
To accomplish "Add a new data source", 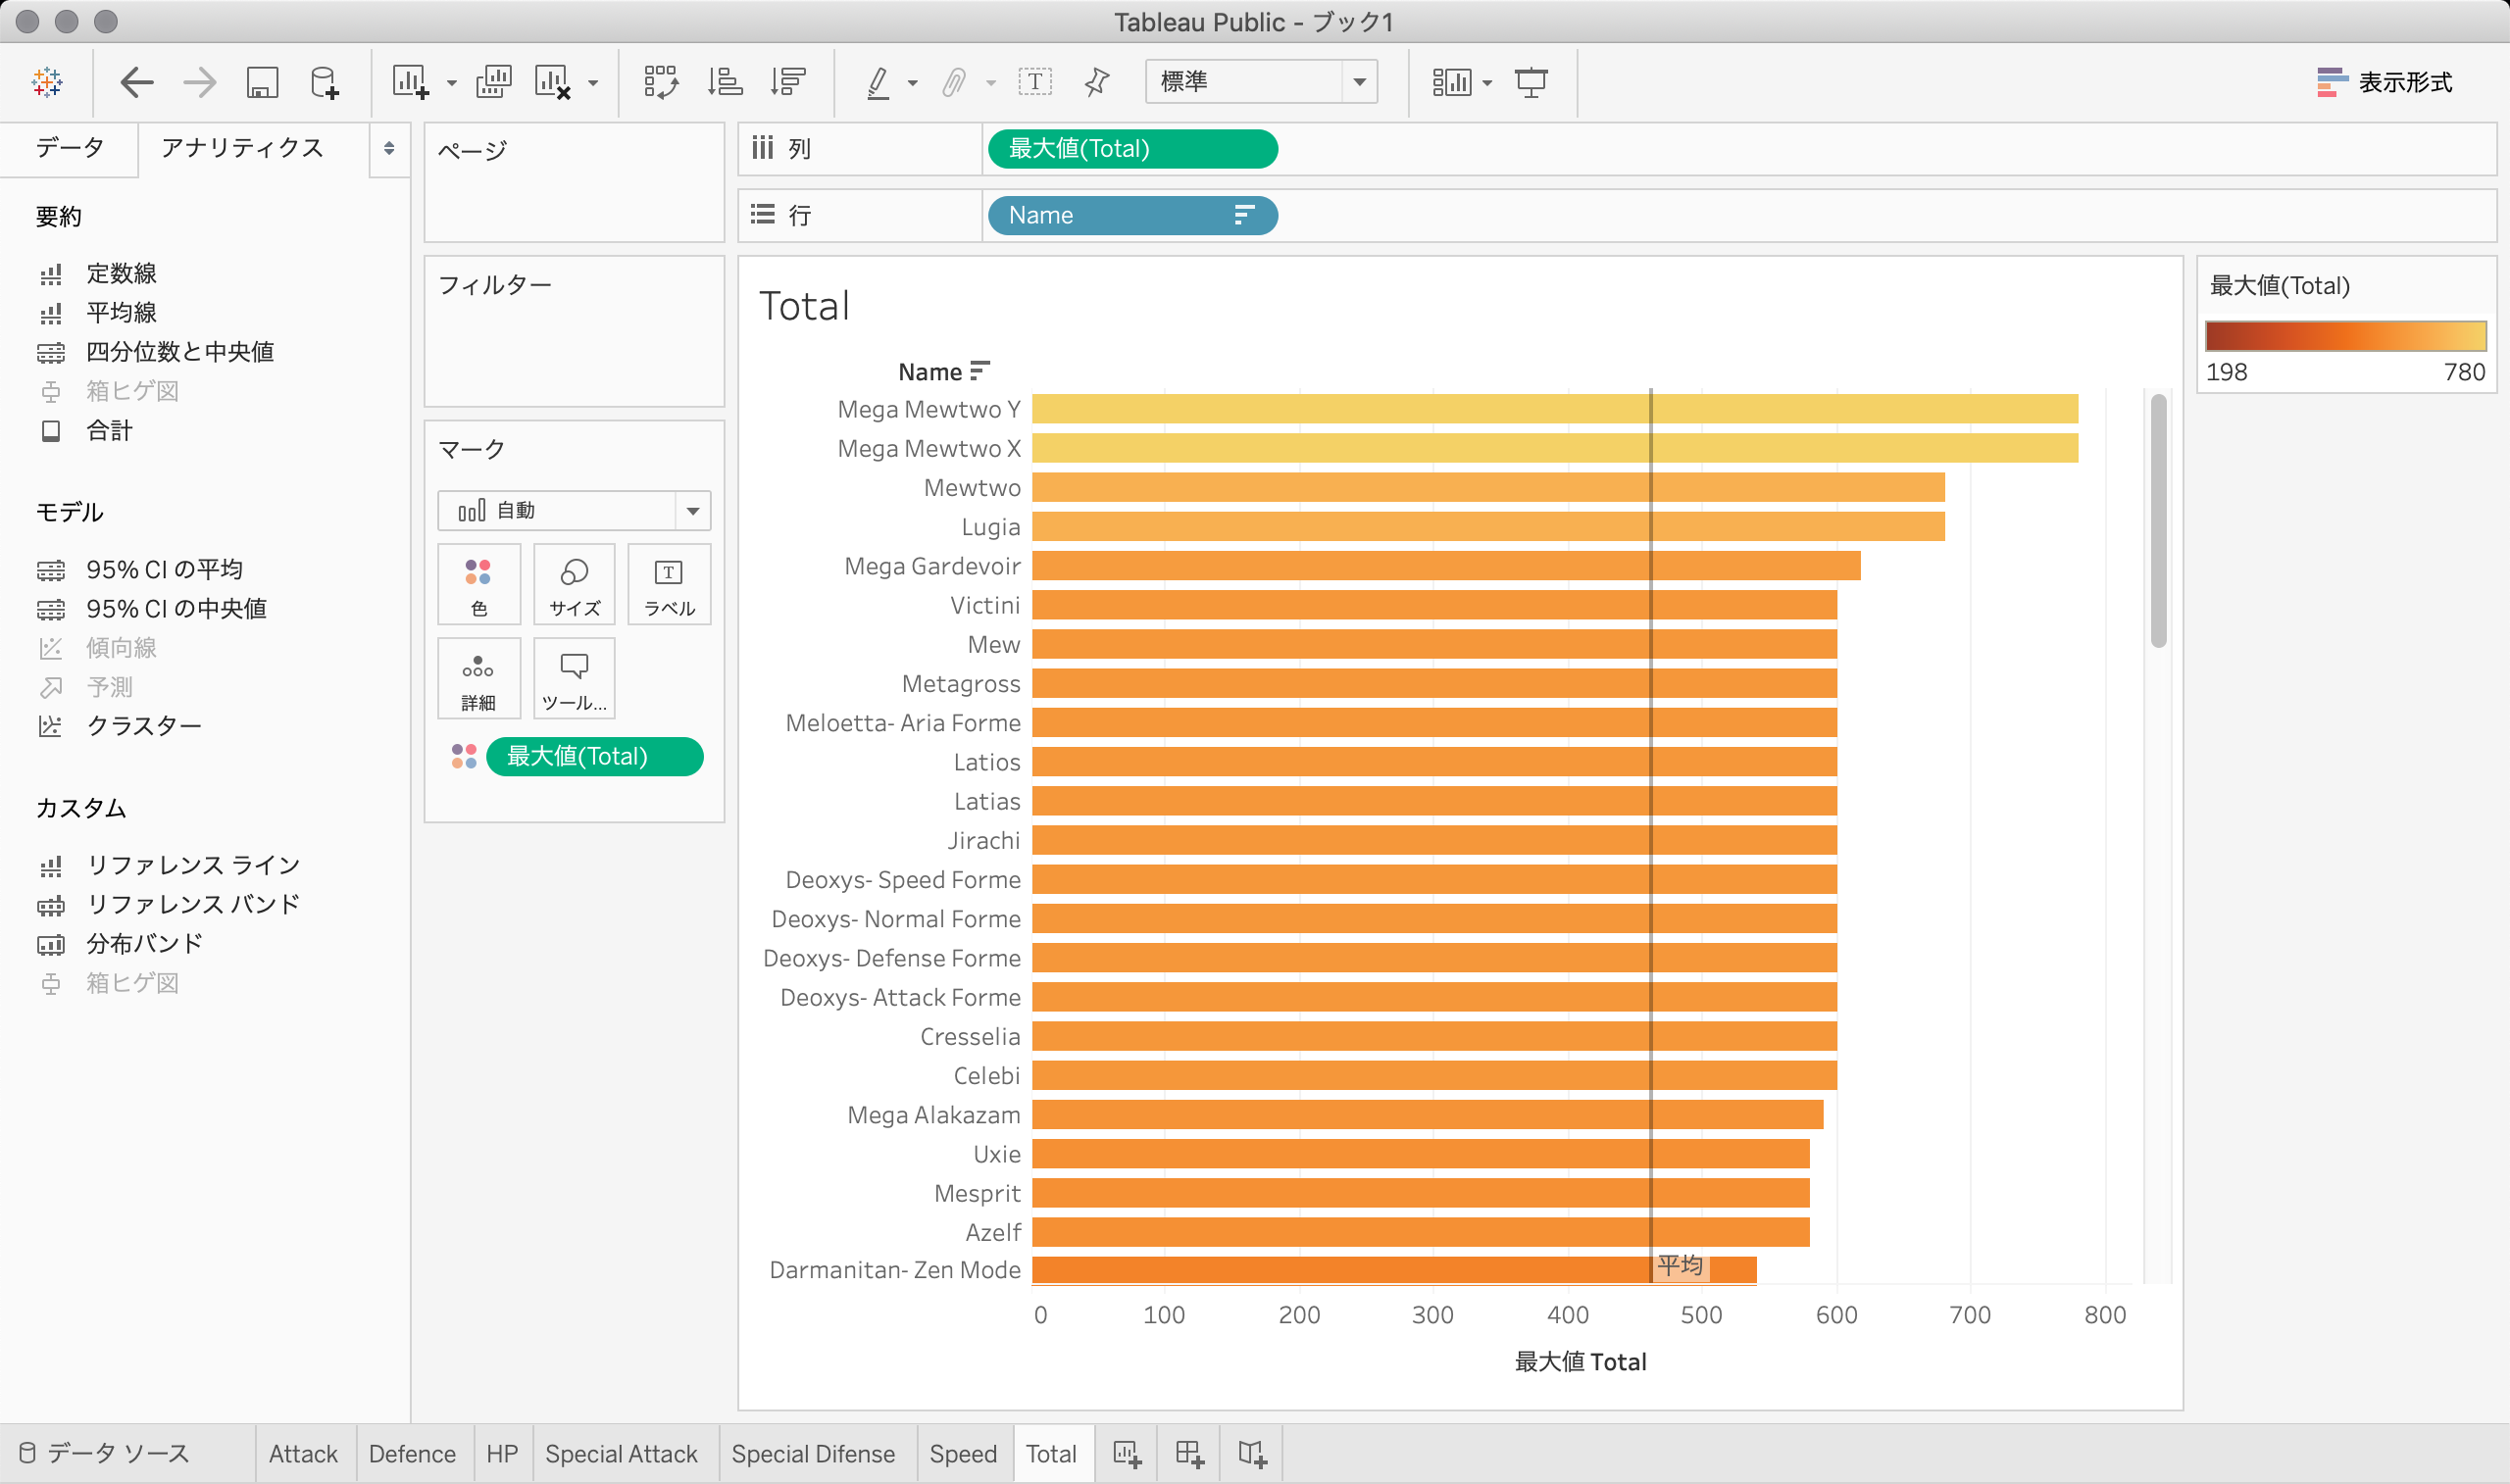I will [324, 82].
